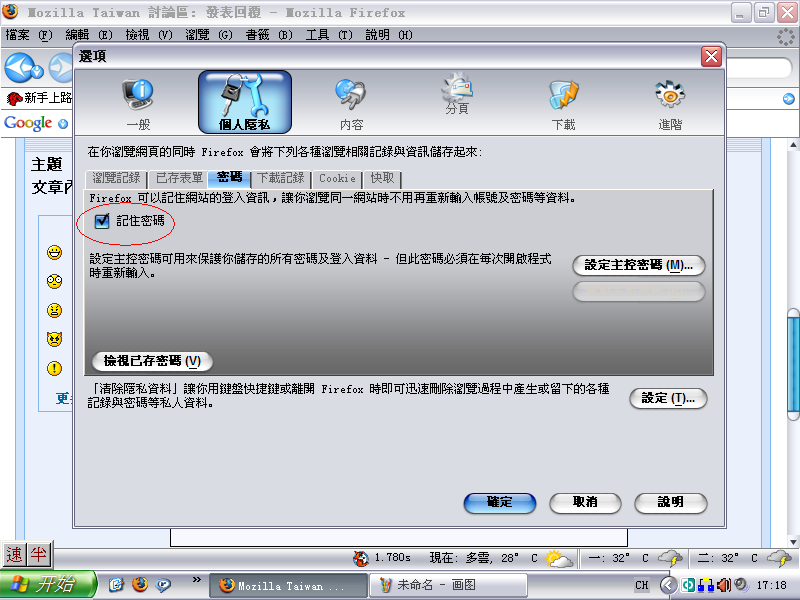The width and height of the screenshot is (800, 600).
Task: Expand hidden system tray icons arrow
Action: point(669,585)
